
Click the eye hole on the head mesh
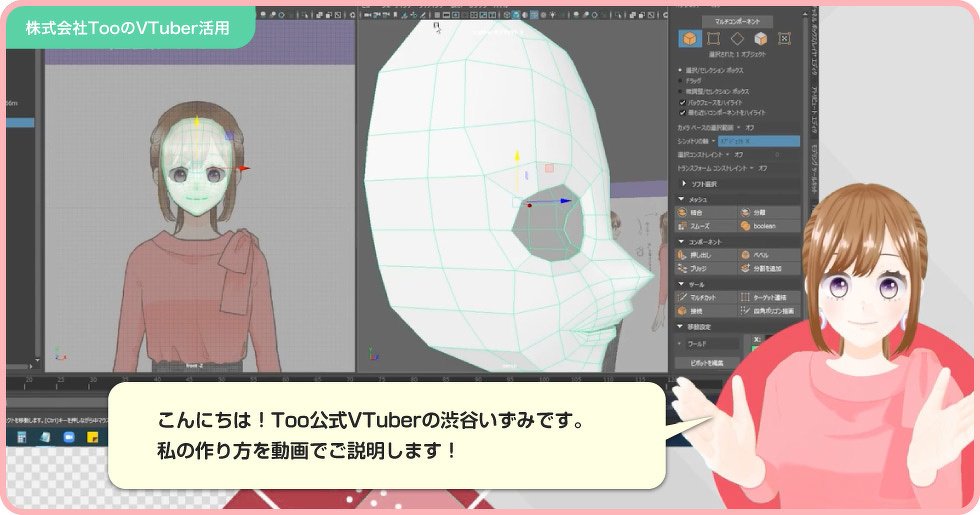(548, 222)
